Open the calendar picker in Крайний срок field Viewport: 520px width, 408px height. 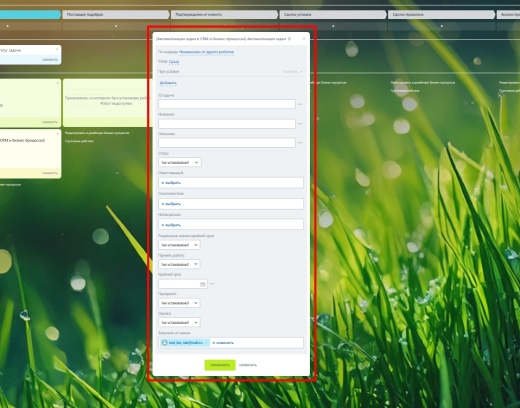point(202,284)
